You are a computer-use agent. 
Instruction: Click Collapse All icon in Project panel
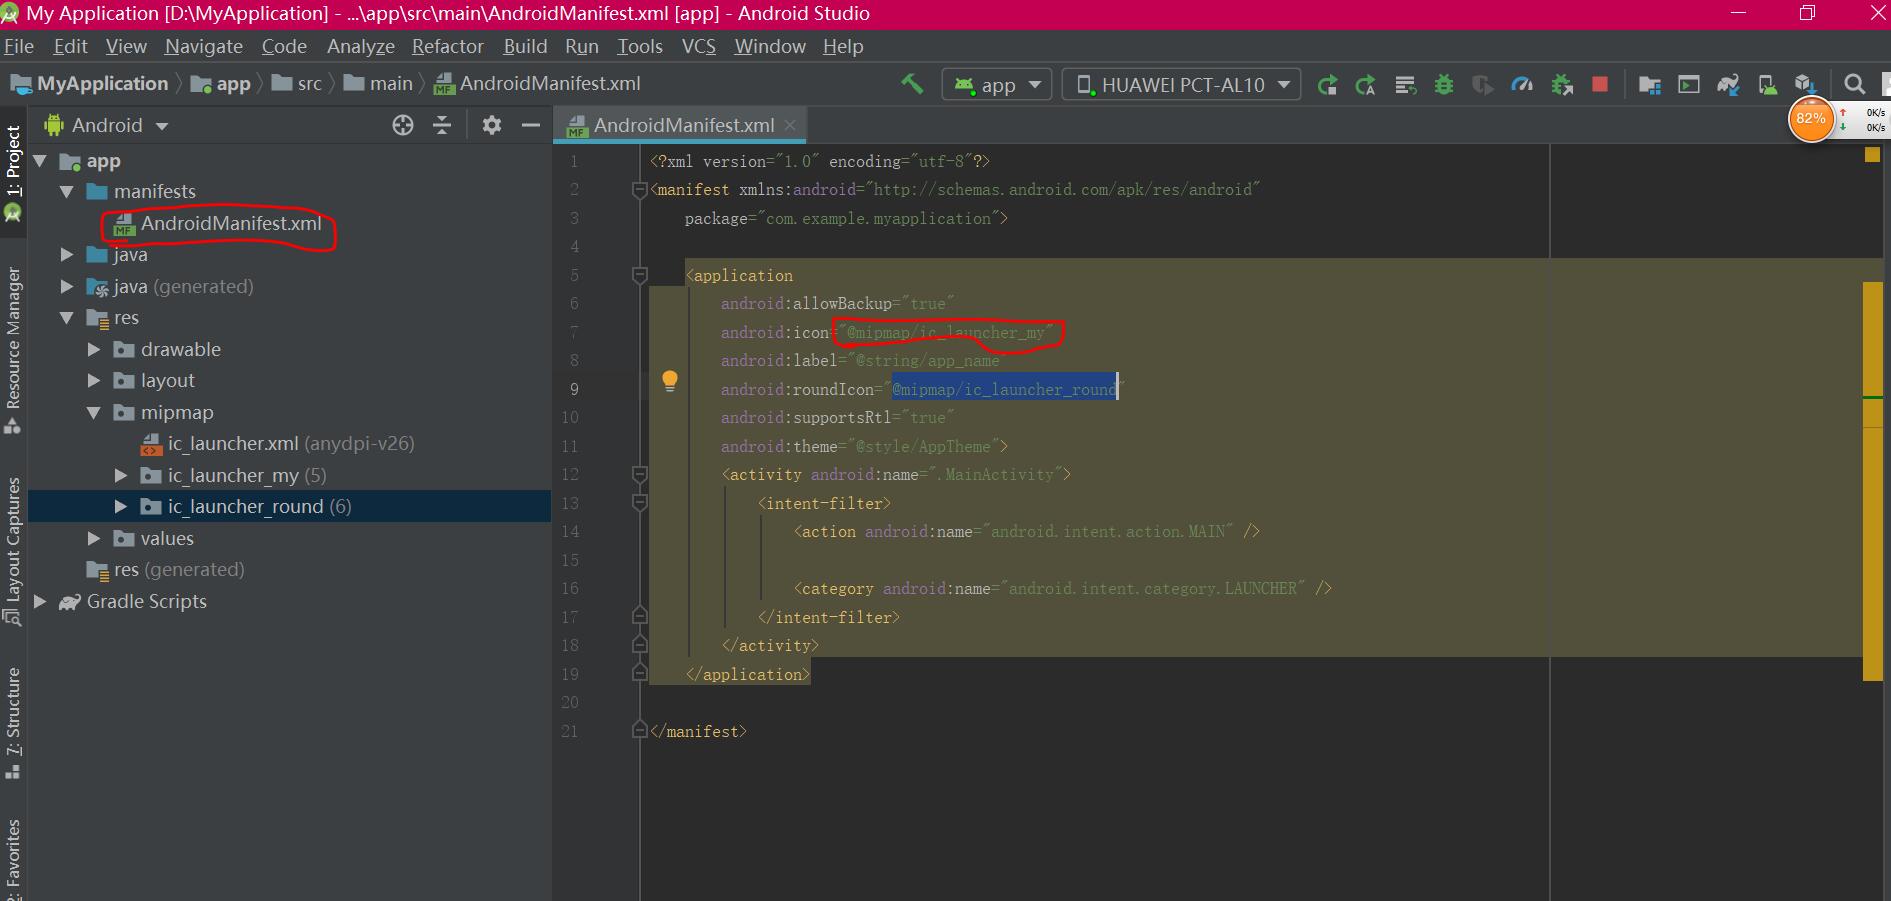click(x=442, y=125)
